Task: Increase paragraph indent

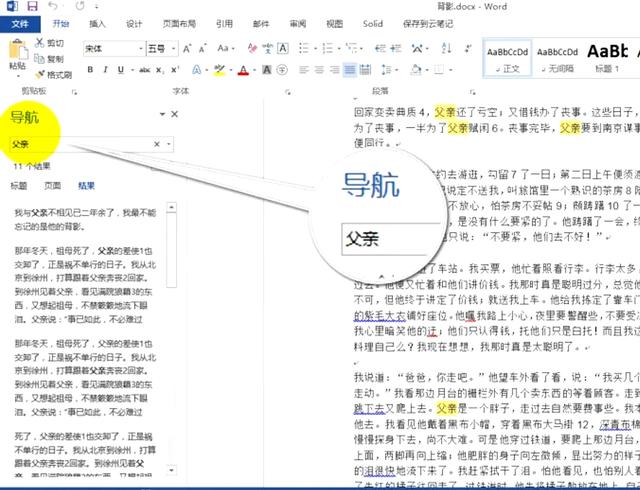Action: tap(396, 49)
